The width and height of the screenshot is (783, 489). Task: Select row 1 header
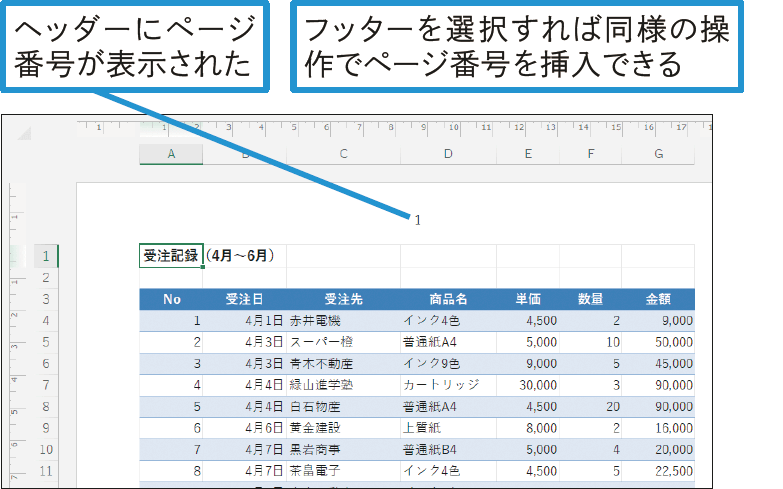click(x=46, y=256)
